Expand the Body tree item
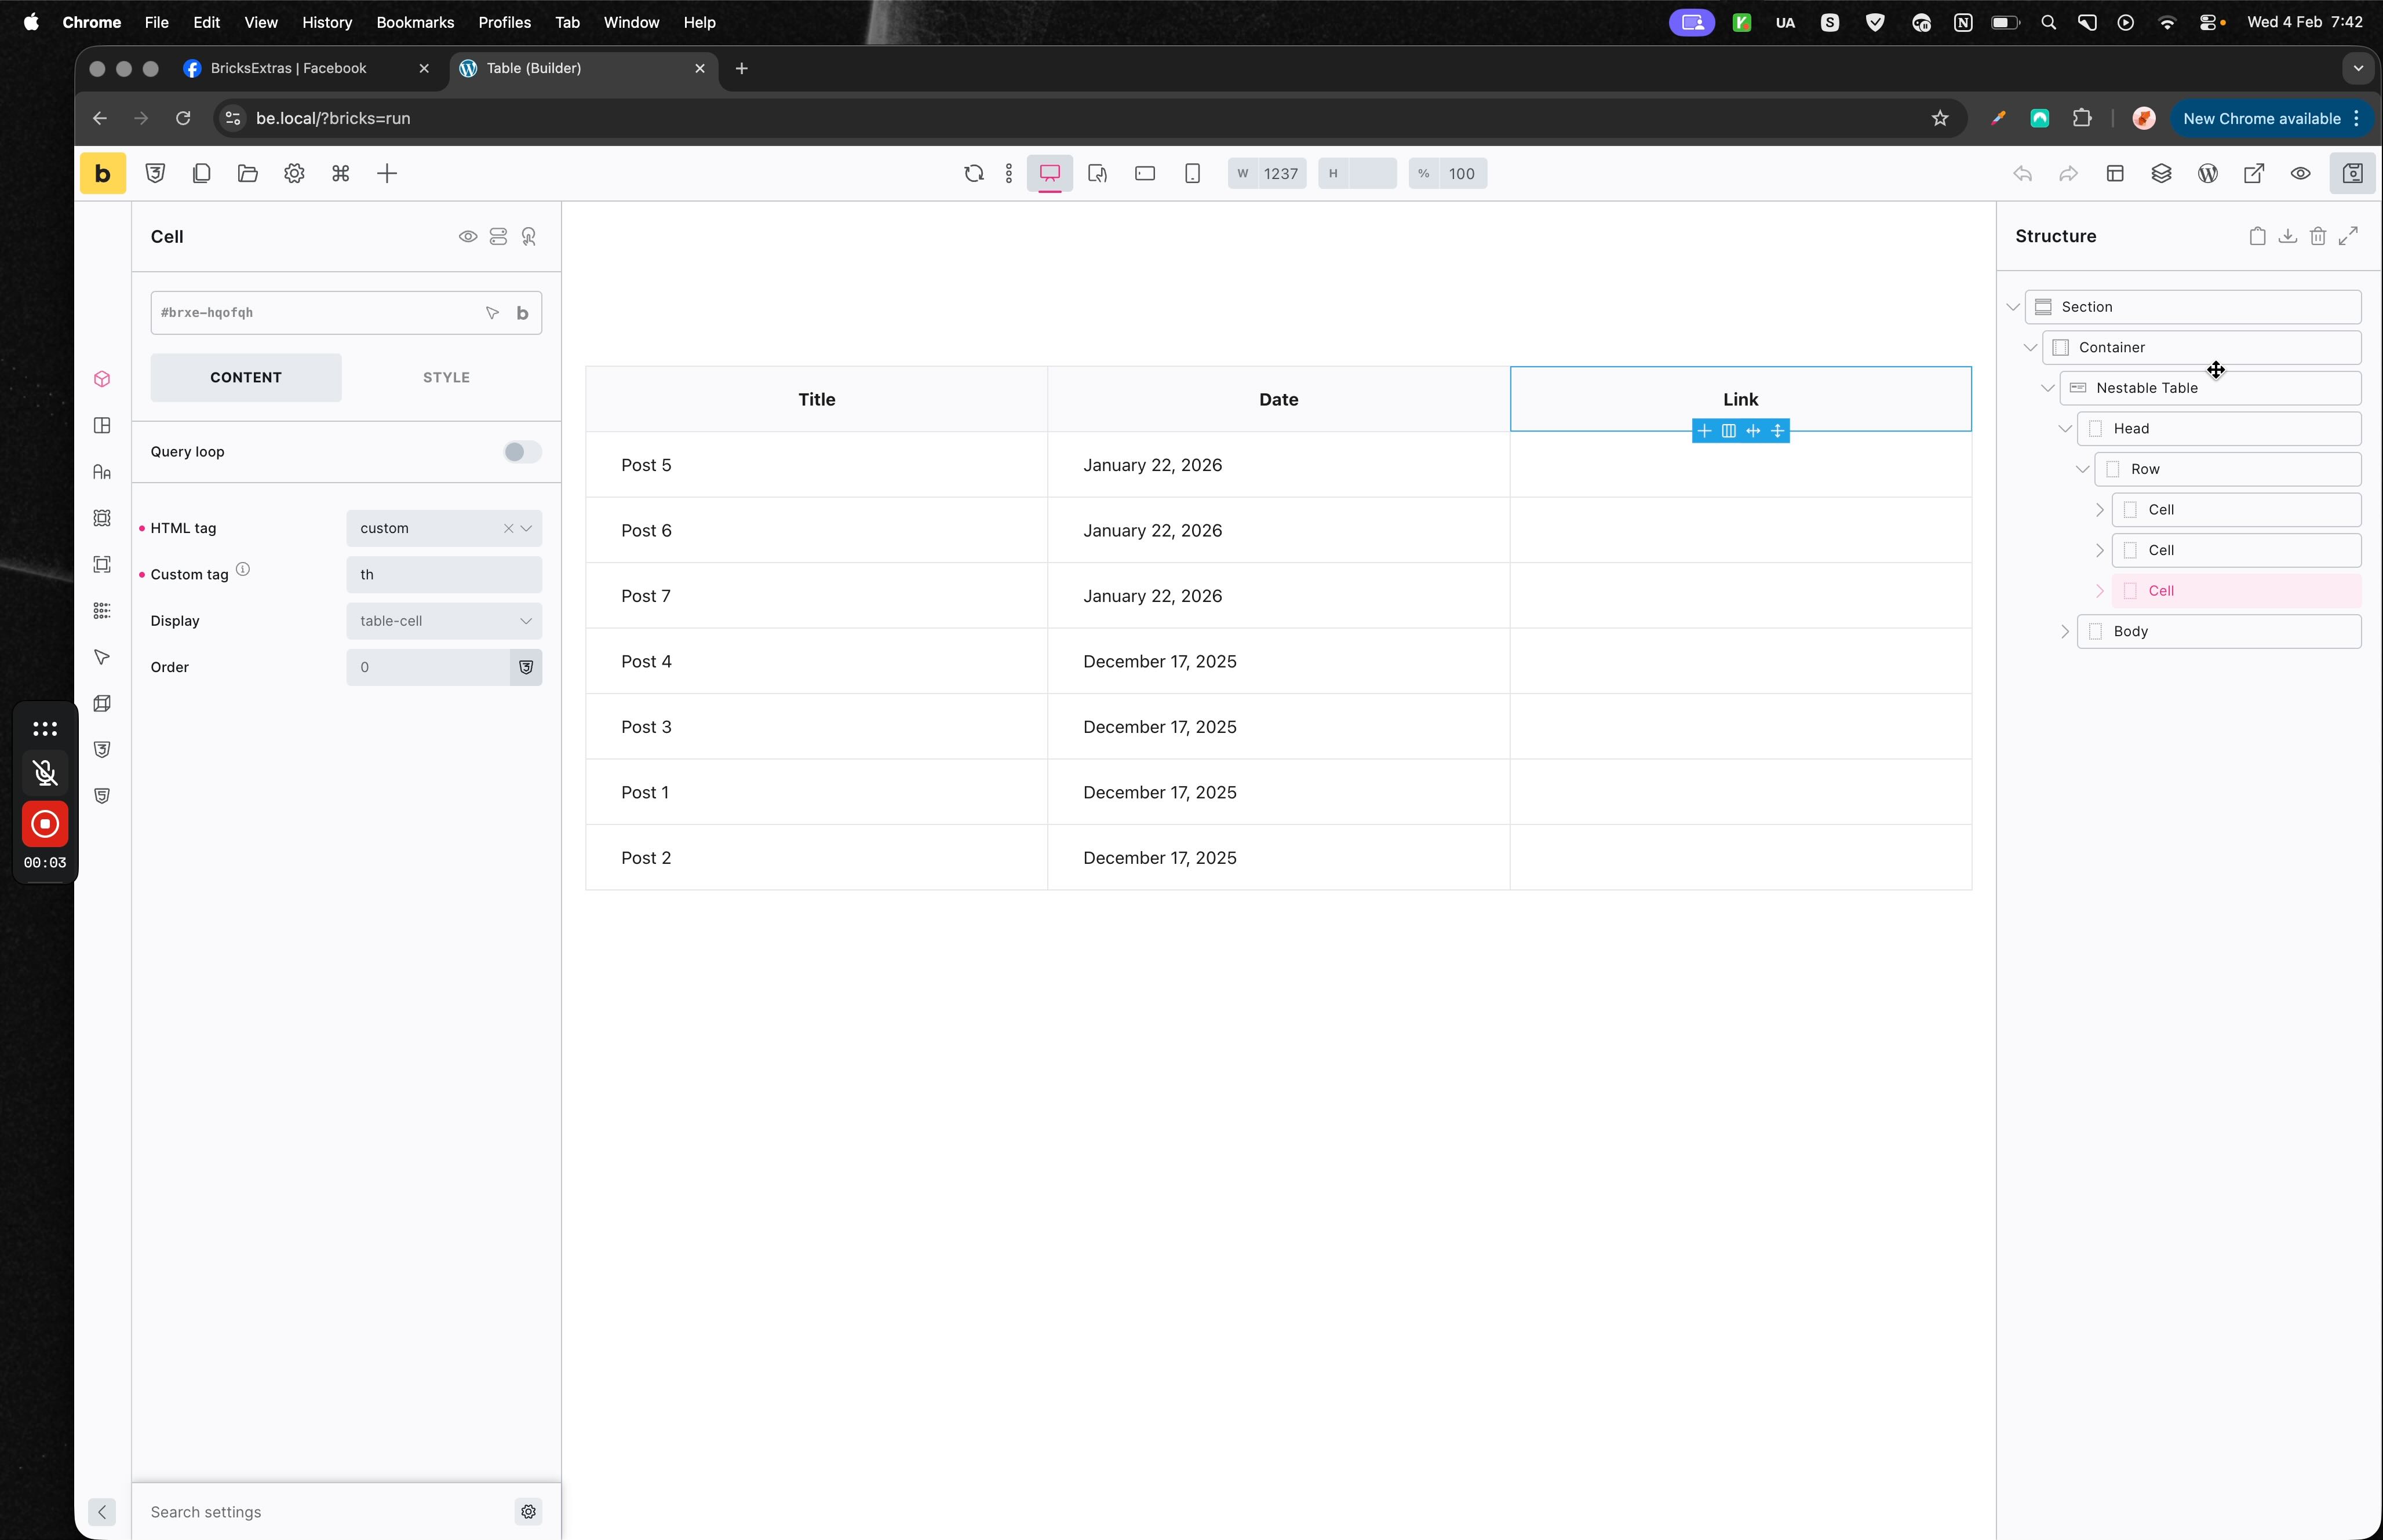The width and height of the screenshot is (2383, 1540). pos(2065,632)
